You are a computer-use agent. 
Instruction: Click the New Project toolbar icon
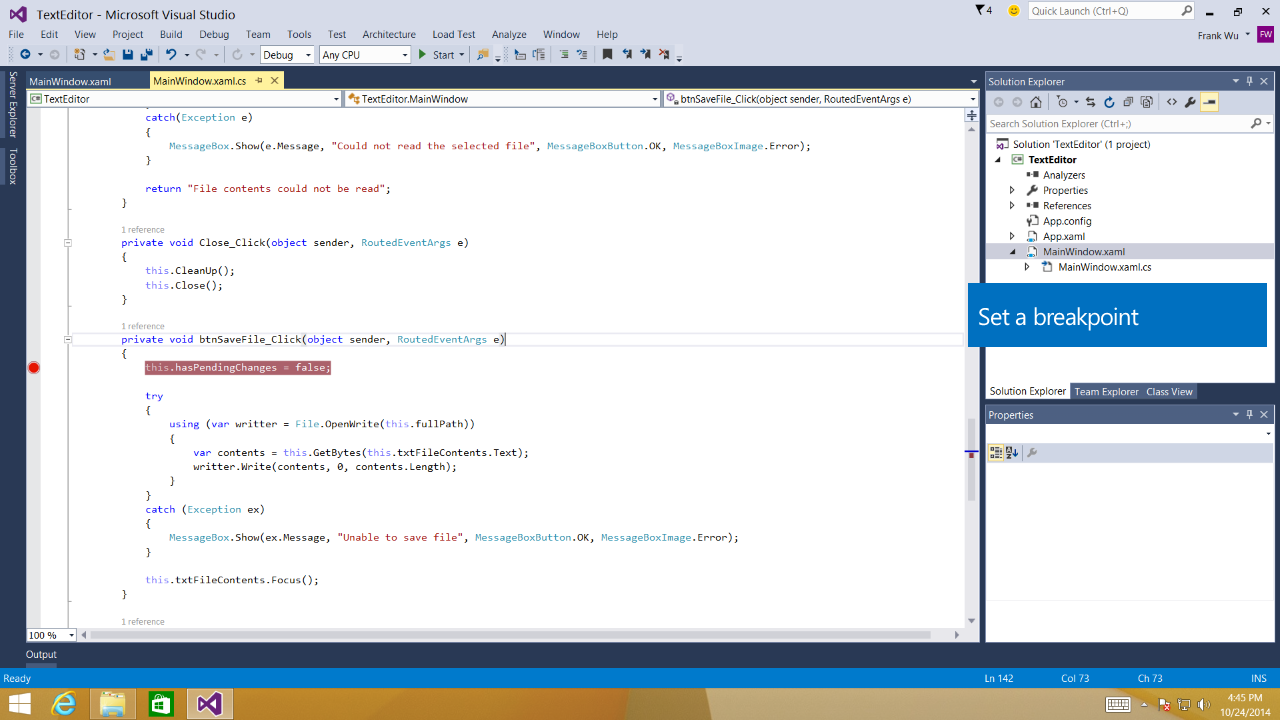tap(80, 55)
